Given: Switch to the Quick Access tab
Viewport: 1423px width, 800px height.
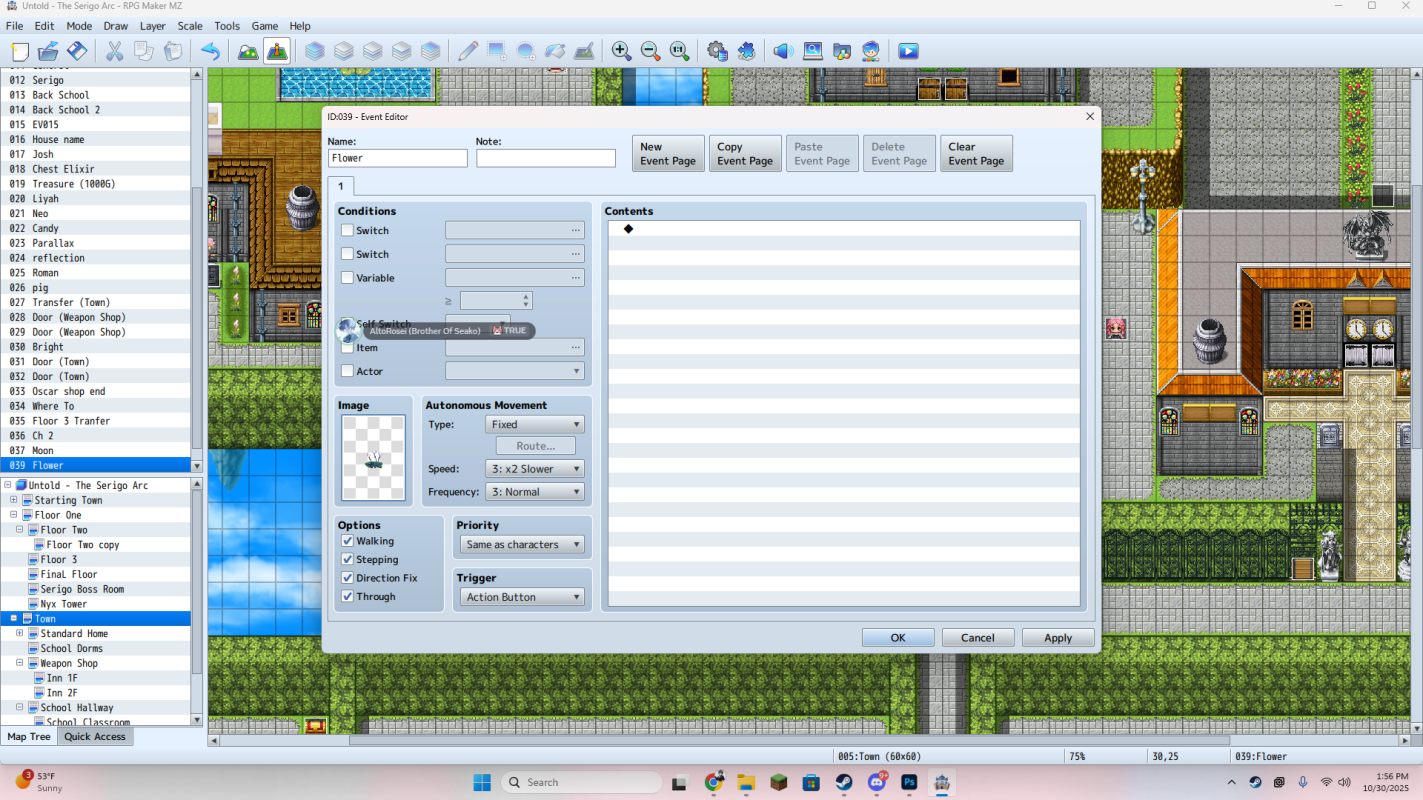Looking at the screenshot, I should [95, 737].
